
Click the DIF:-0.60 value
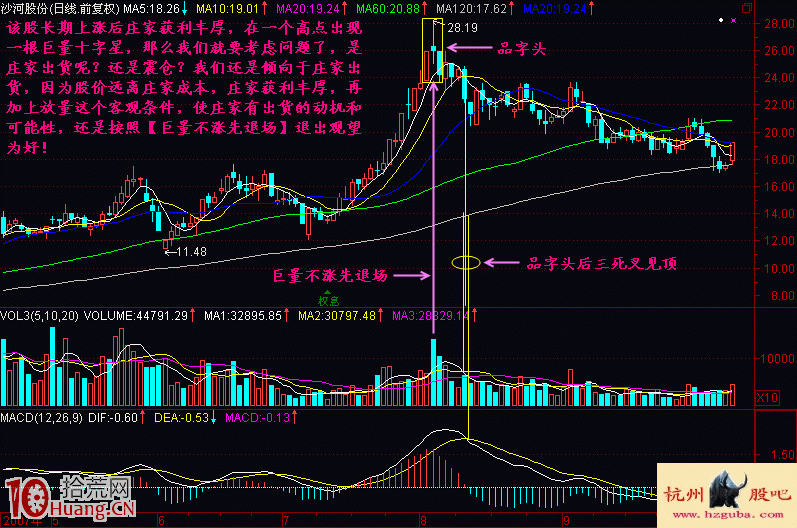coord(113,418)
